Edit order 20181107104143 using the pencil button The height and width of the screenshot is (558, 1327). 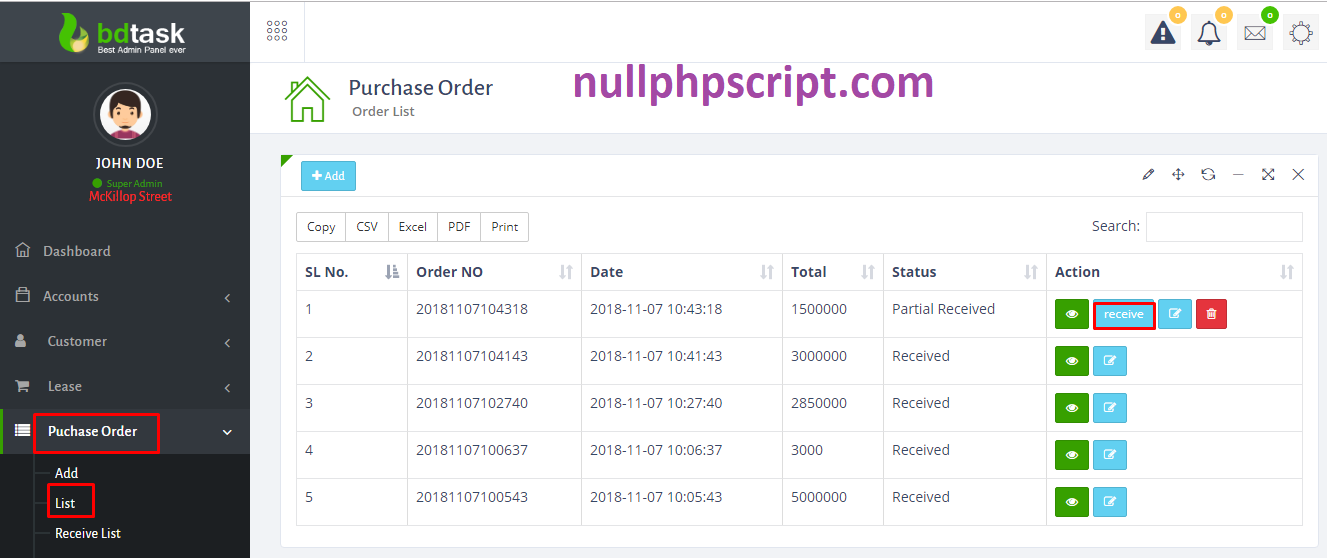1109,361
